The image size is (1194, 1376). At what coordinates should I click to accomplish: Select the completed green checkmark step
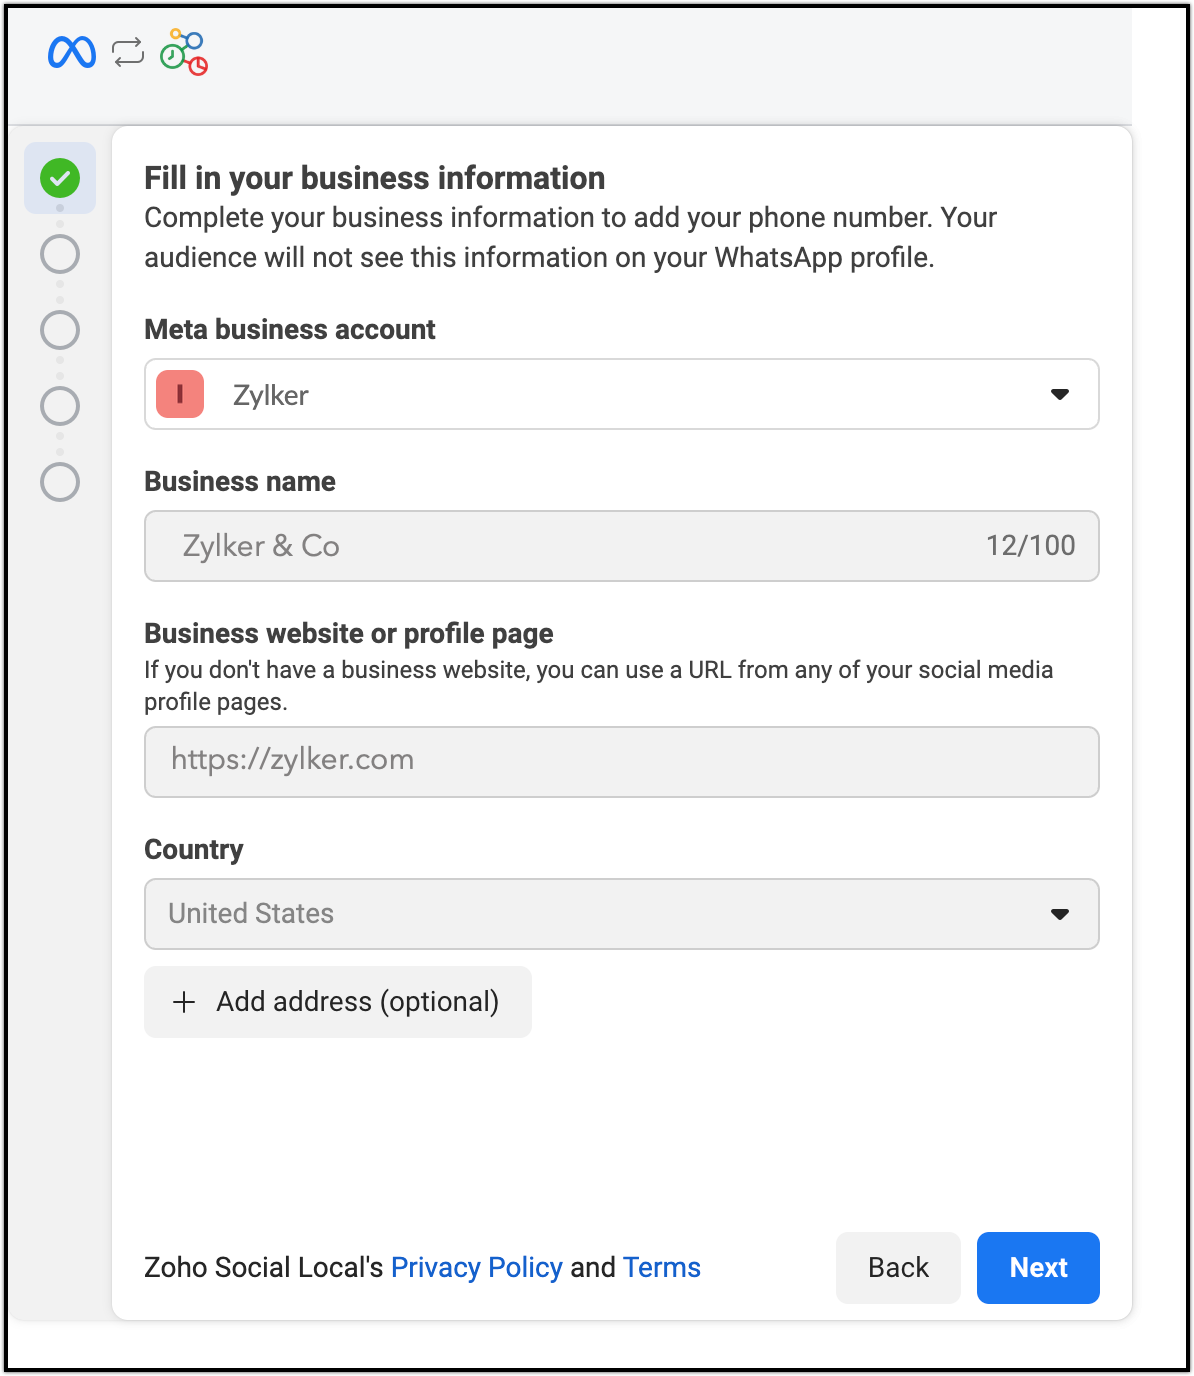click(x=60, y=178)
